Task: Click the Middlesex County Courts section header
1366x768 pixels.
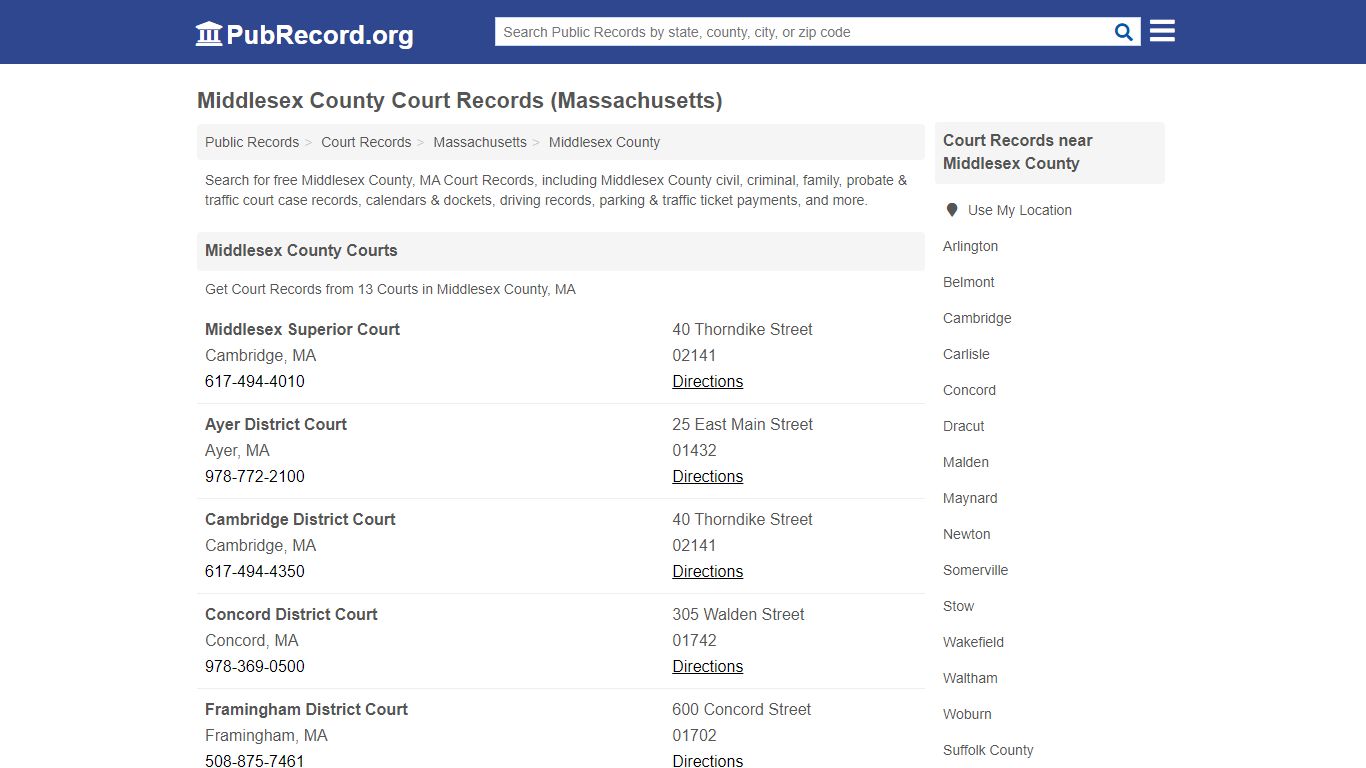Action: (301, 250)
